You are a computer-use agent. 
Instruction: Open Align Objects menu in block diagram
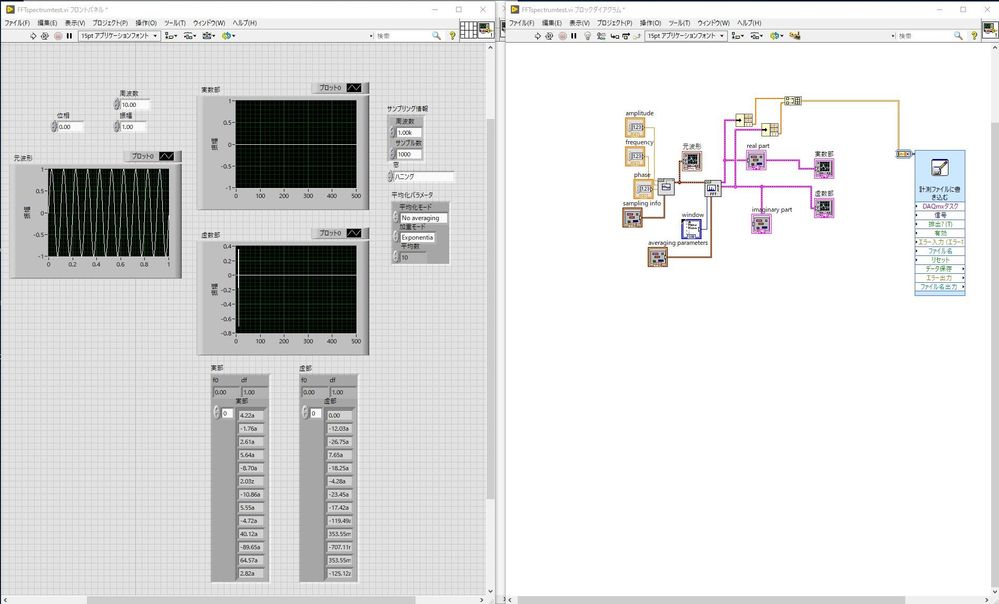point(738,36)
